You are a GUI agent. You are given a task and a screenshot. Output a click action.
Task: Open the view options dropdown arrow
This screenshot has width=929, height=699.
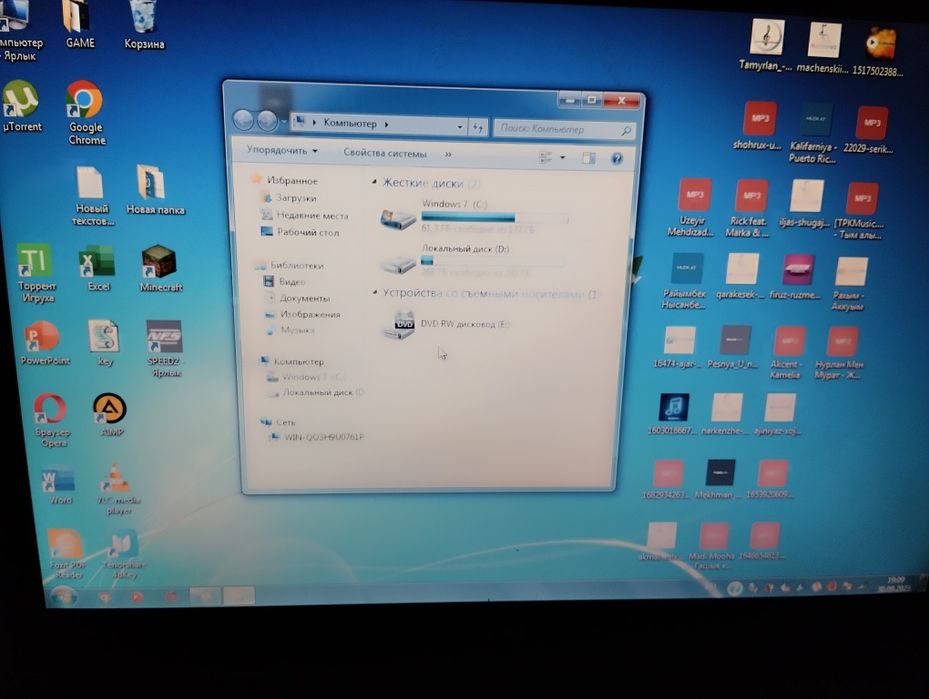click(562, 158)
